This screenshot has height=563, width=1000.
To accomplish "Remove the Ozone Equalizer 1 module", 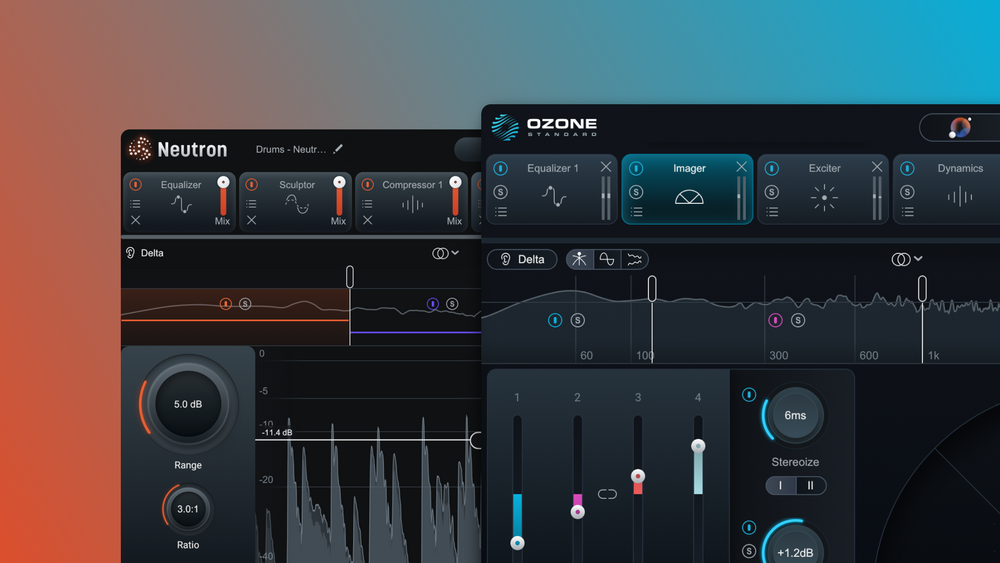I will (x=606, y=166).
